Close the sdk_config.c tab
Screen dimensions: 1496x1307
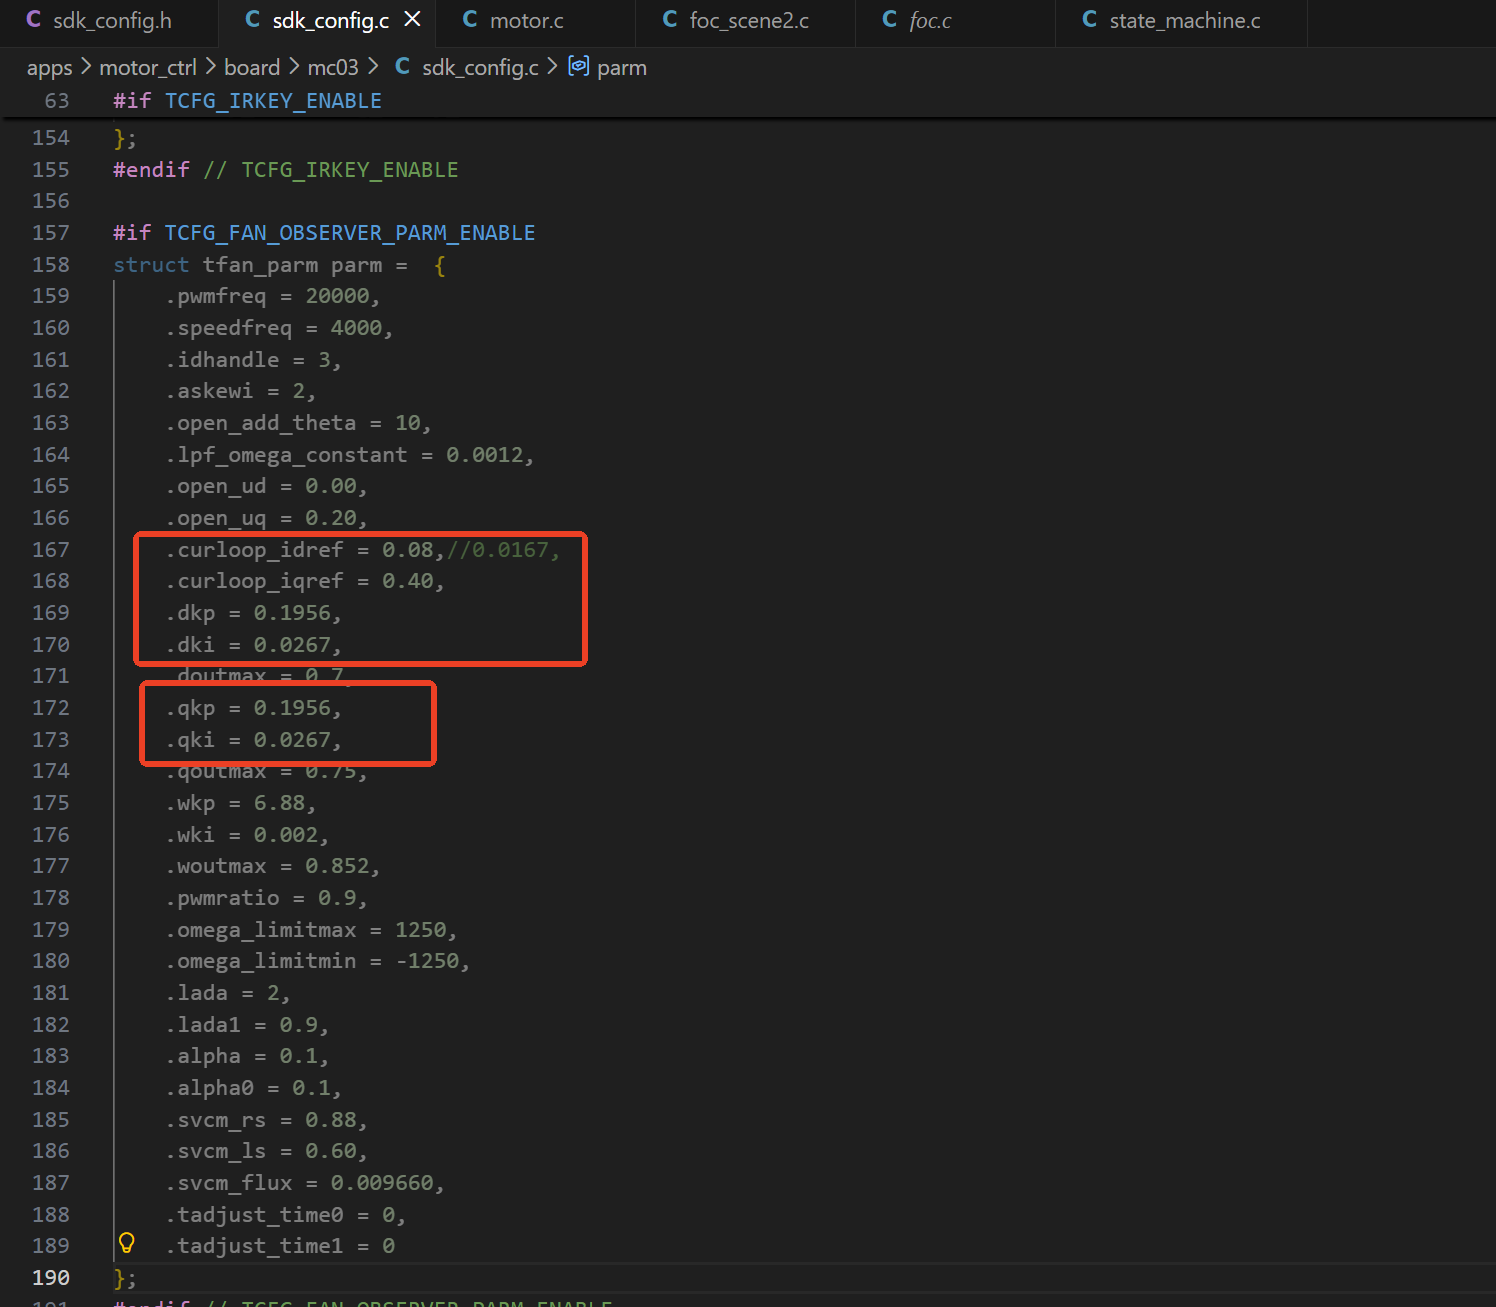point(412,19)
